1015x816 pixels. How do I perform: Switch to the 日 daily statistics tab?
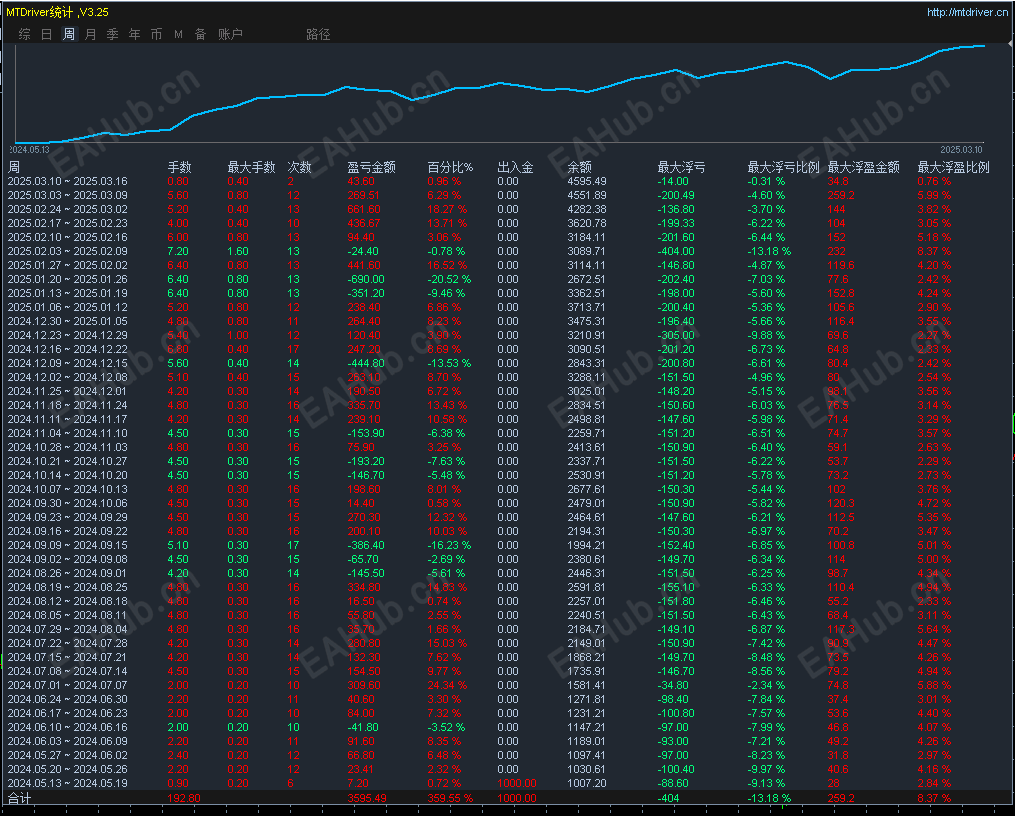[x=46, y=34]
